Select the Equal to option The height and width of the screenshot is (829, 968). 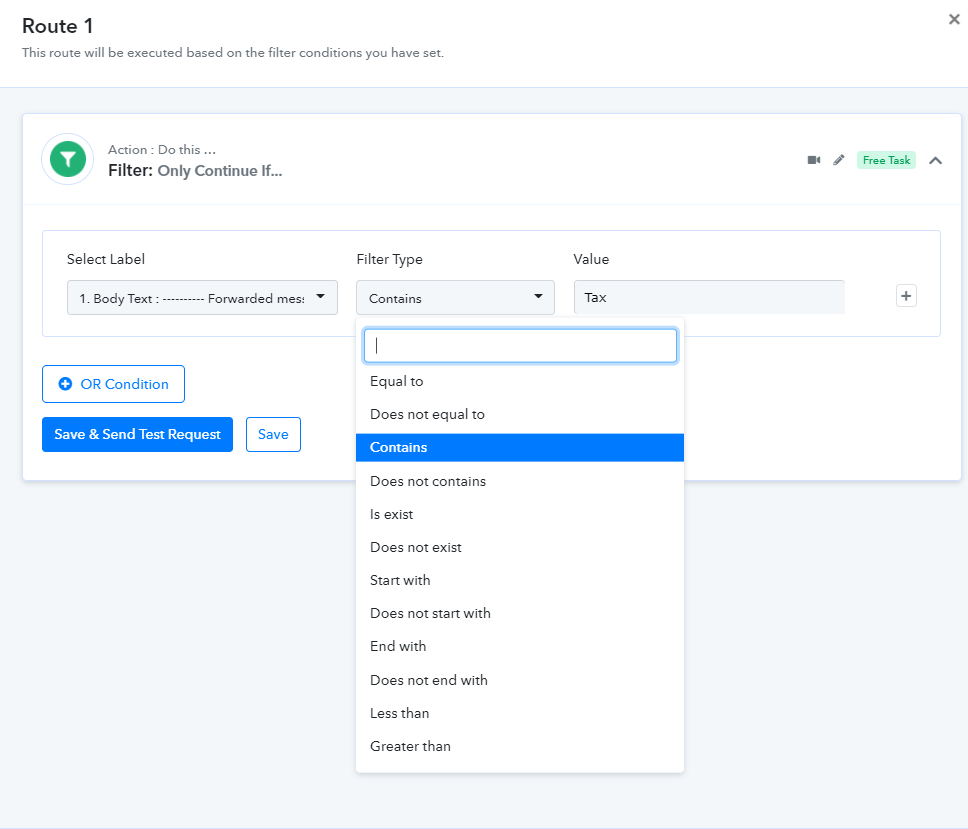coord(520,381)
